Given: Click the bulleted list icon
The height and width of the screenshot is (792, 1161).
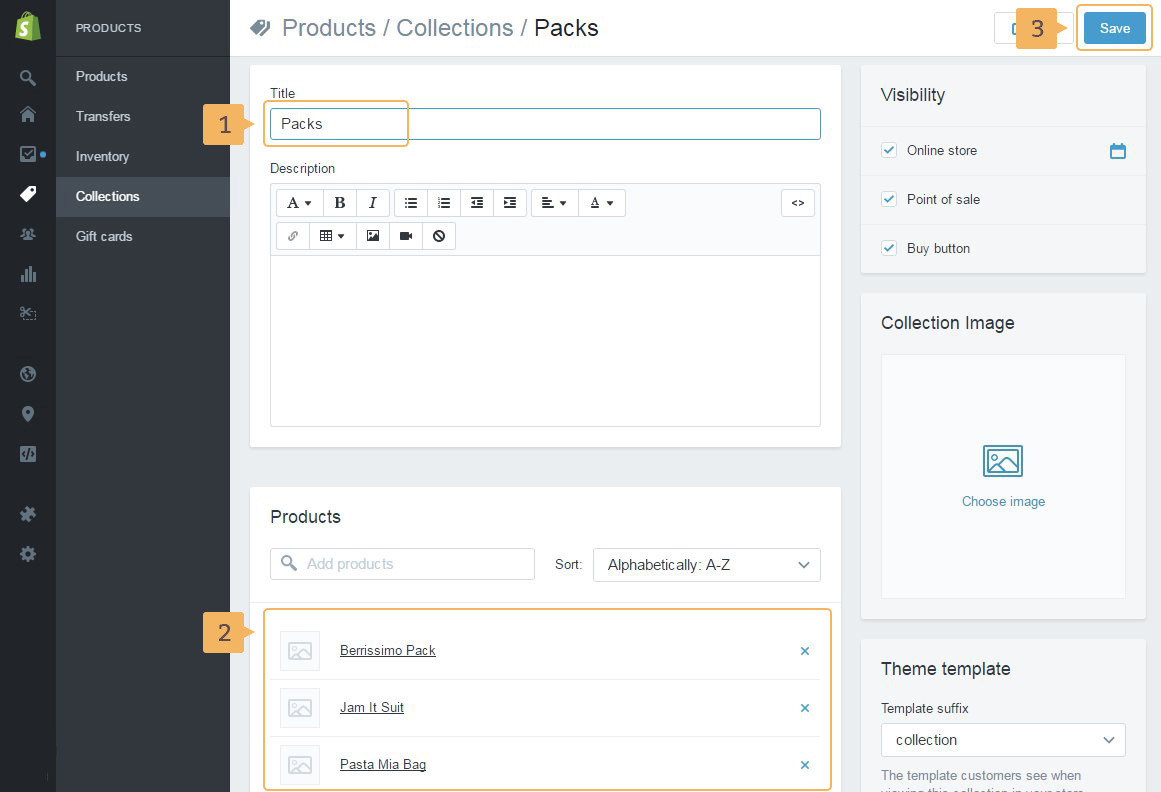Looking at the screenshot, I should coord(411,203).
